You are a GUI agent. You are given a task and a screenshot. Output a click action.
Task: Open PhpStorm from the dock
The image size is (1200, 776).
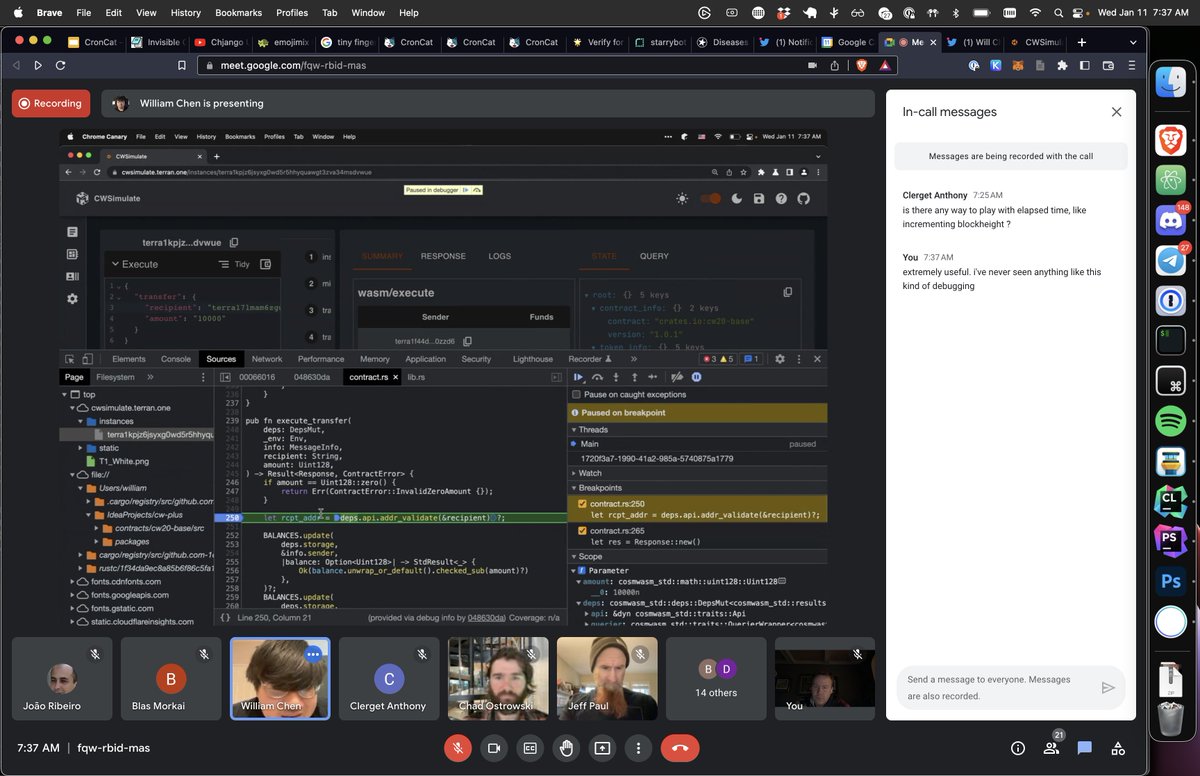pyautogui.click(x=1170, y=541)
